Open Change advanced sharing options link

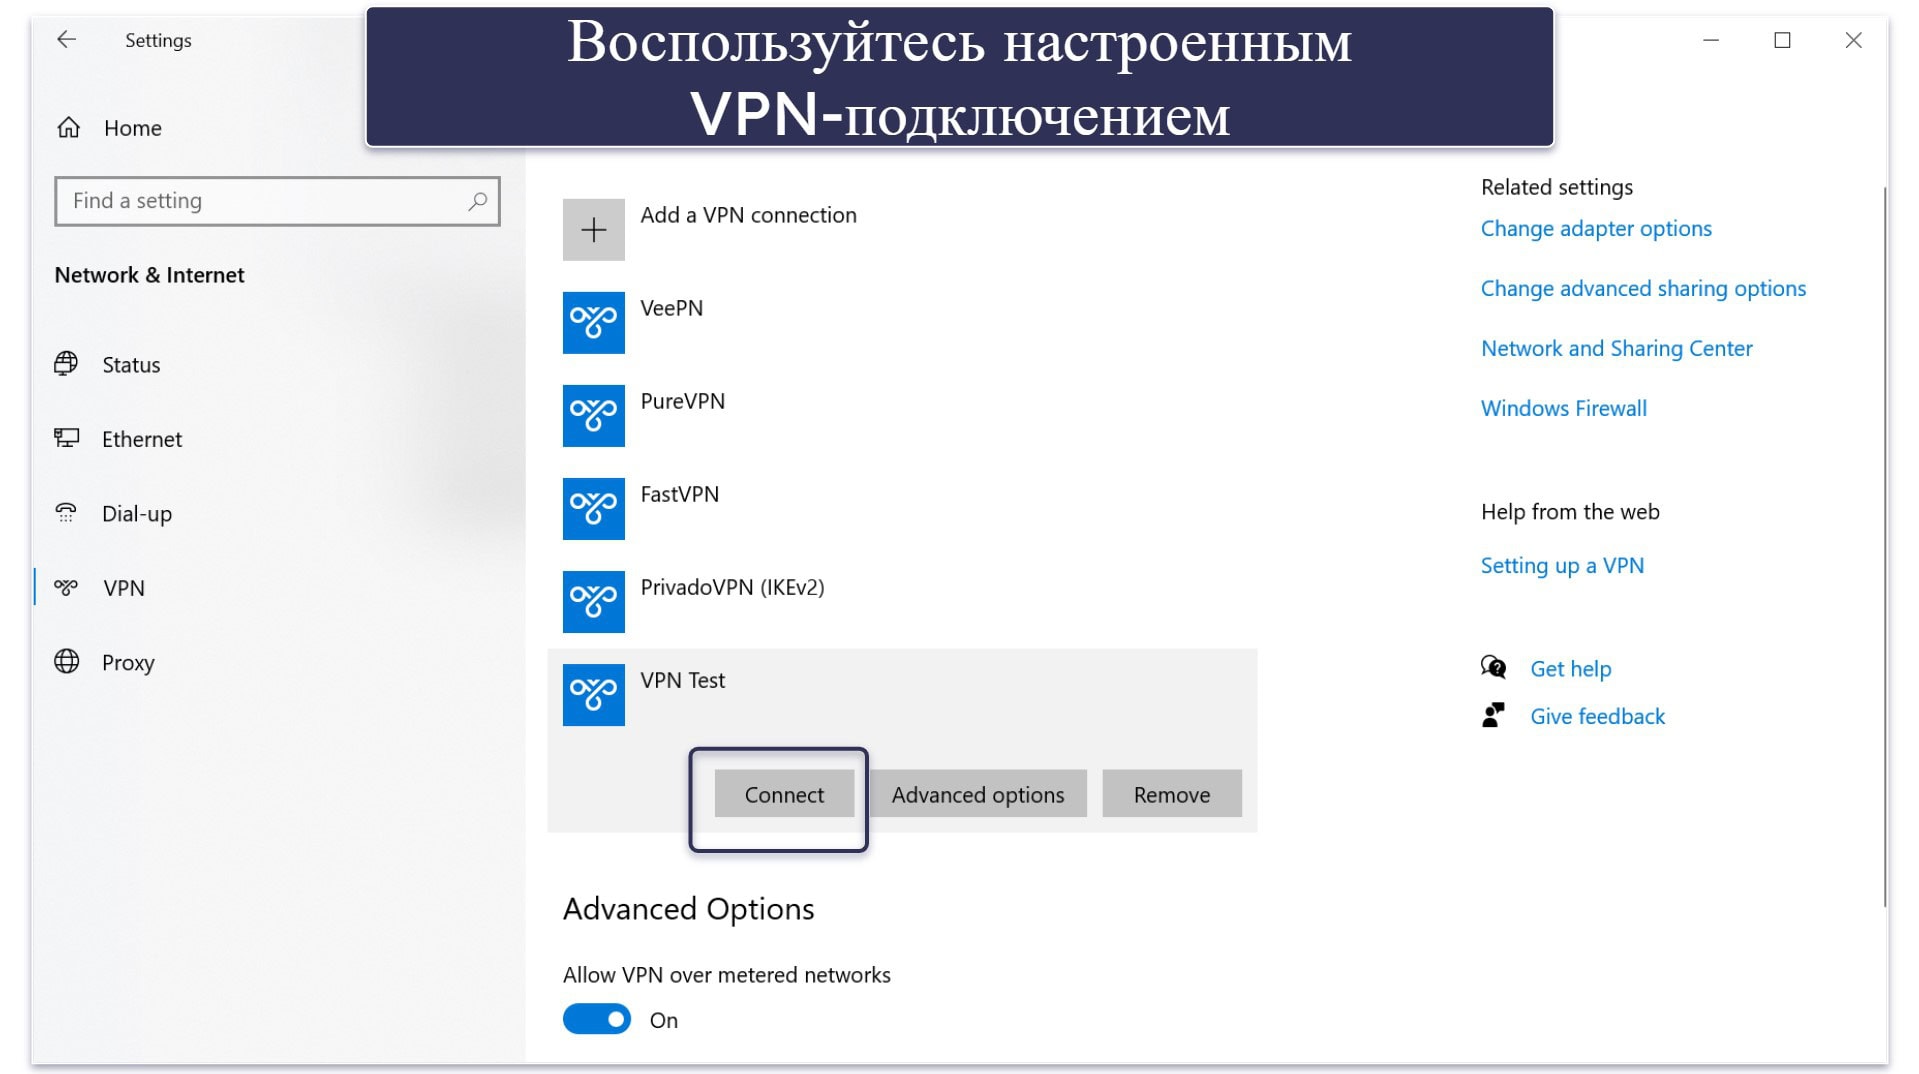pos(1643,289)
